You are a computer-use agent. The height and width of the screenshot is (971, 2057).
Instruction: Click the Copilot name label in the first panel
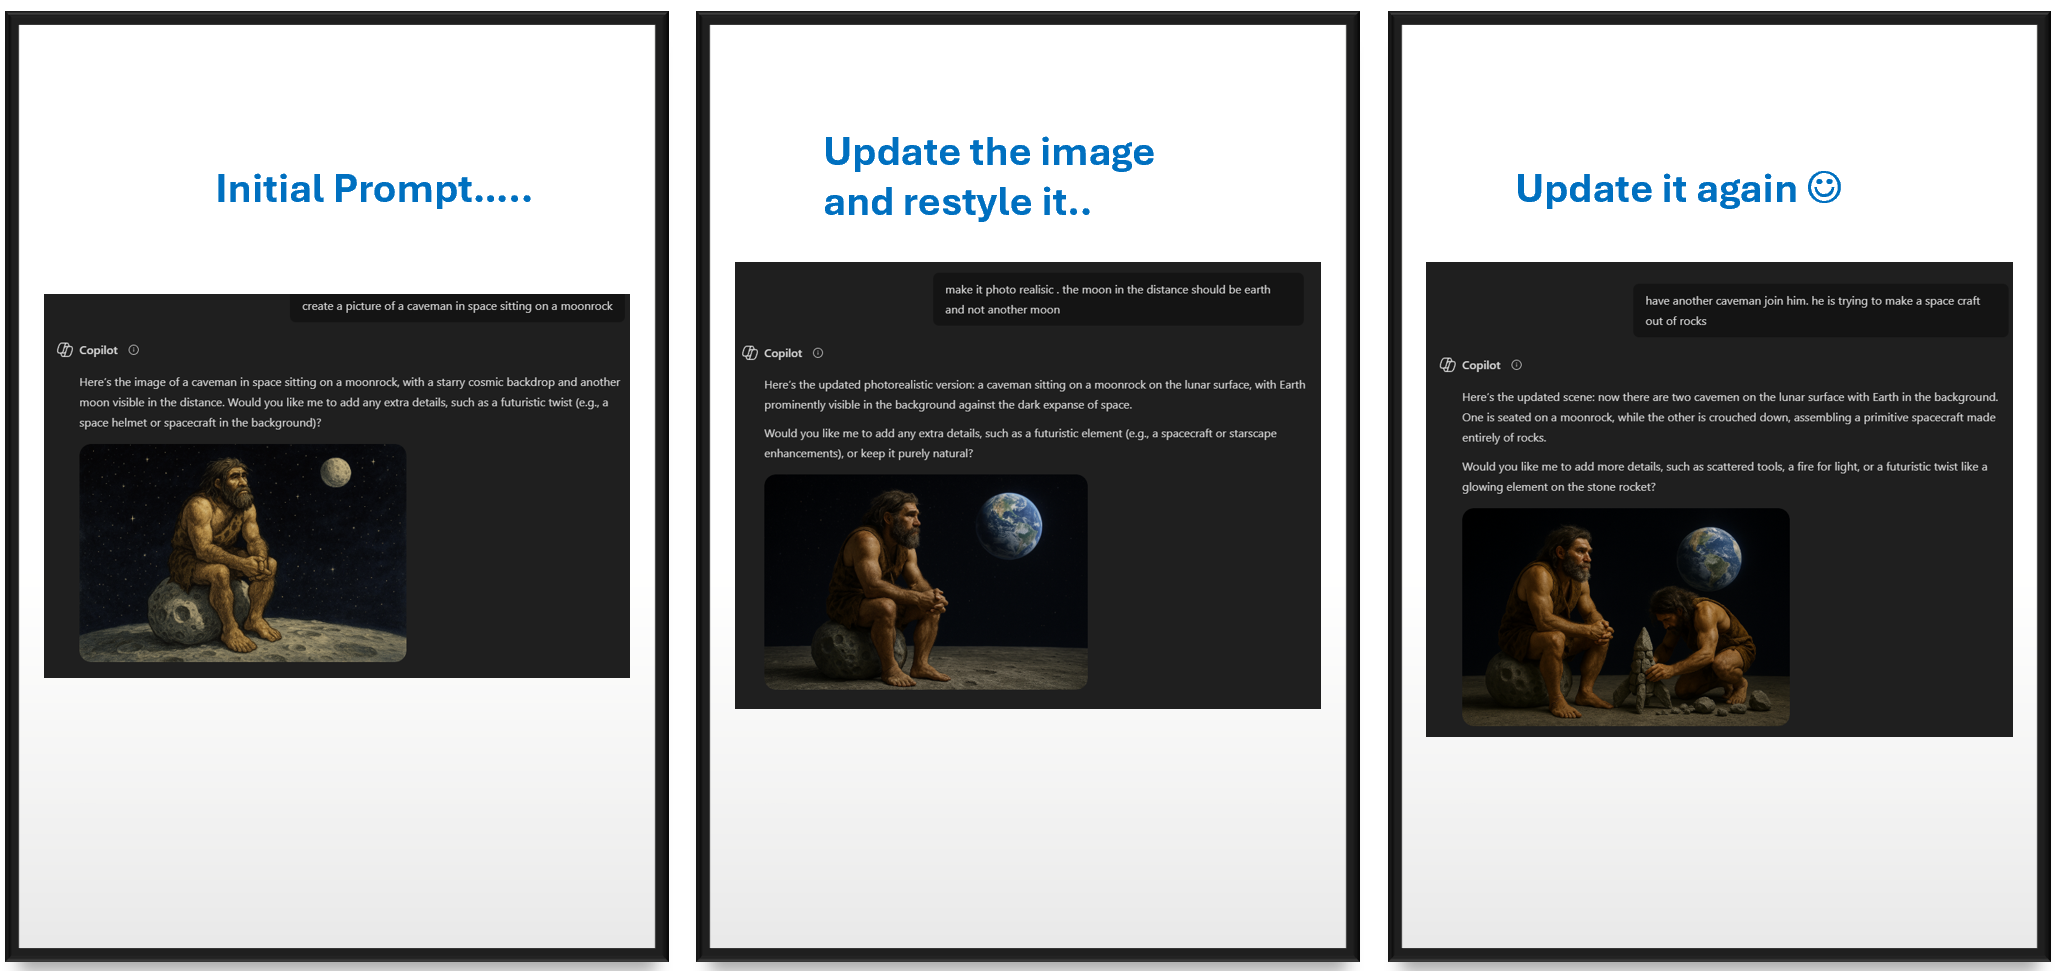pos(98,350)
